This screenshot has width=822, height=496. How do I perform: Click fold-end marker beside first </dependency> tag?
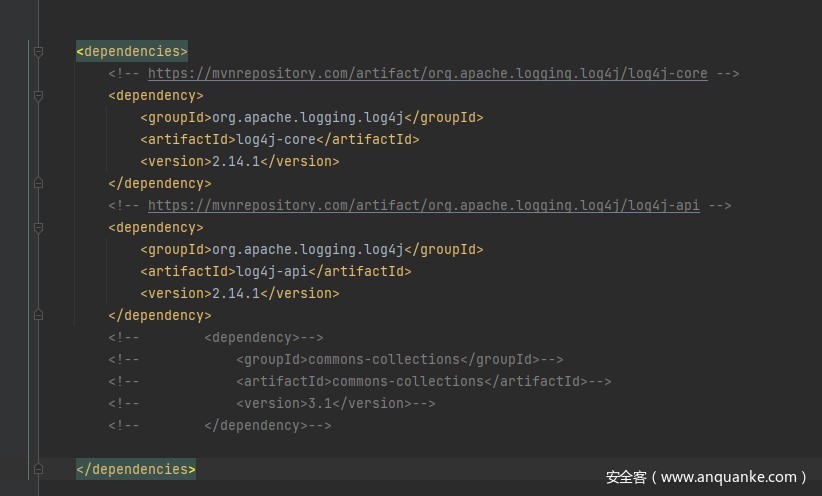pyautogui.click(x=38, y=184)
